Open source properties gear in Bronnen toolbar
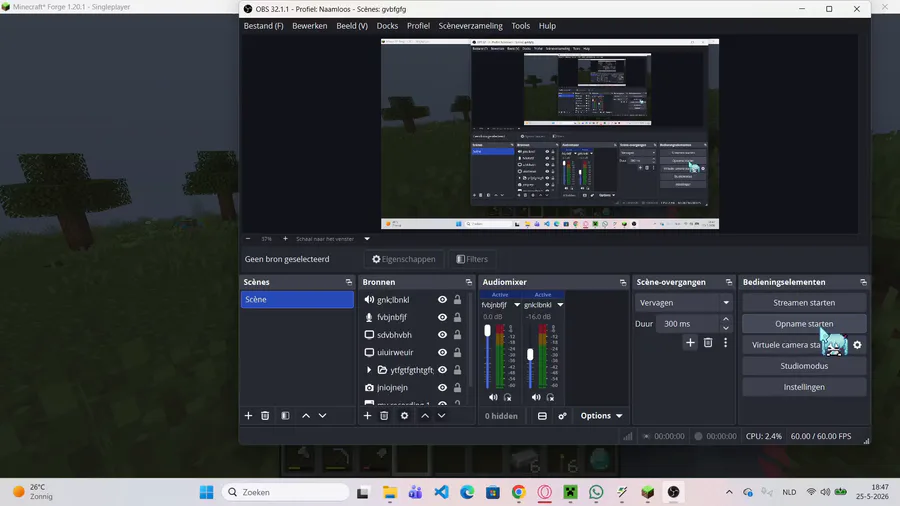This screenshot has height=506, width=900. tap(404, 415)
